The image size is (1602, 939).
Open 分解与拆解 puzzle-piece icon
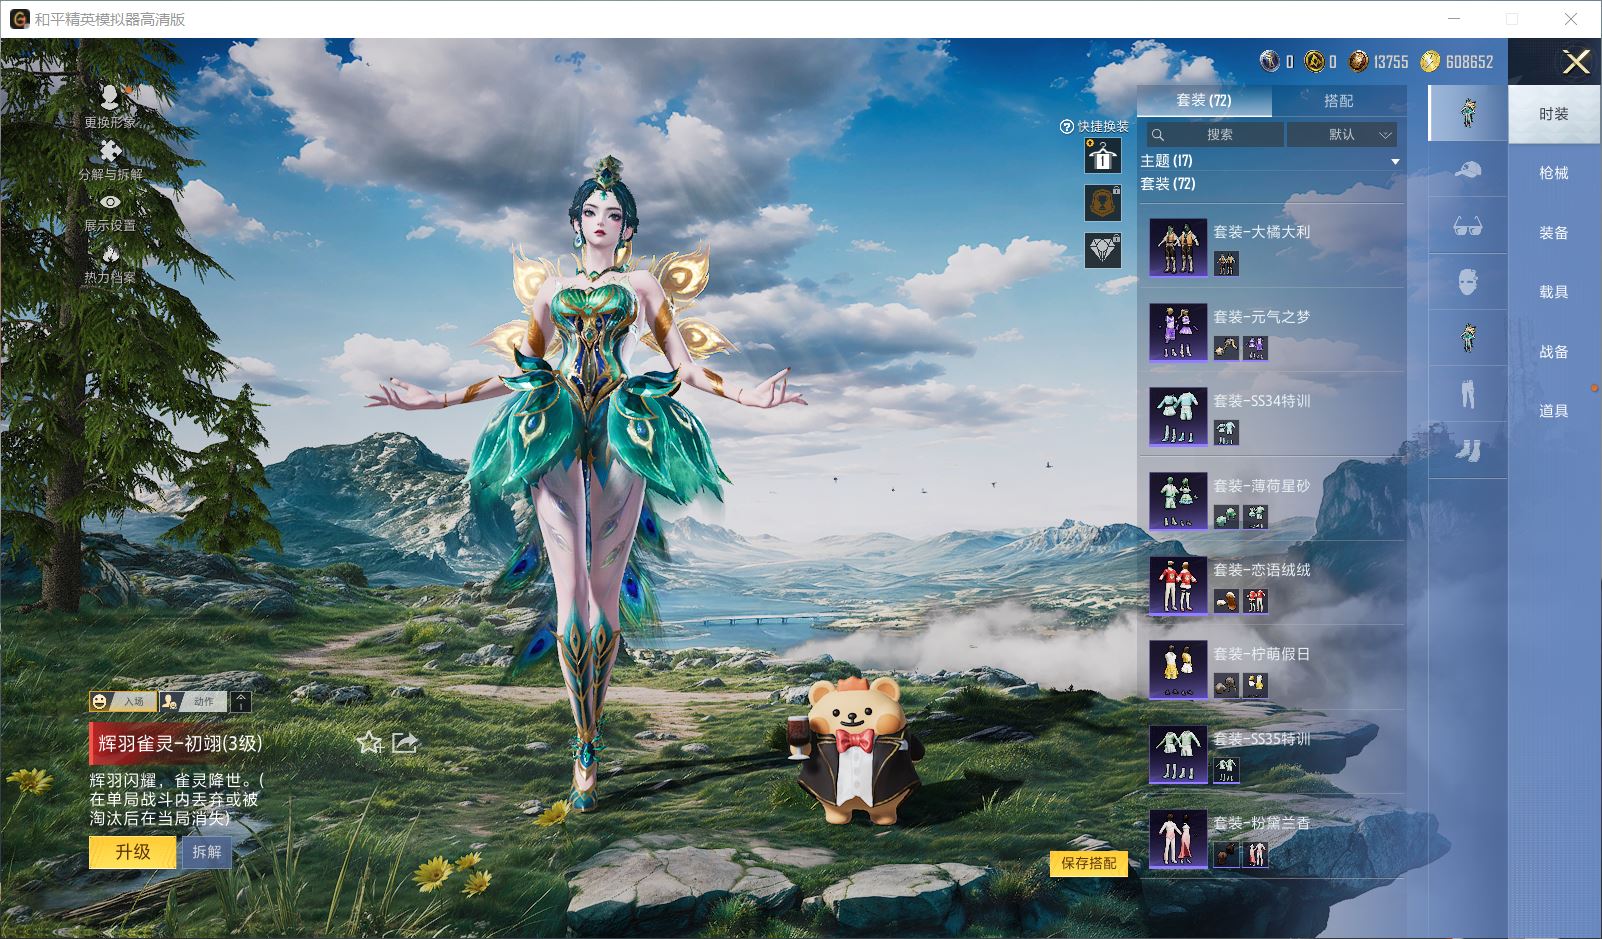110,152
